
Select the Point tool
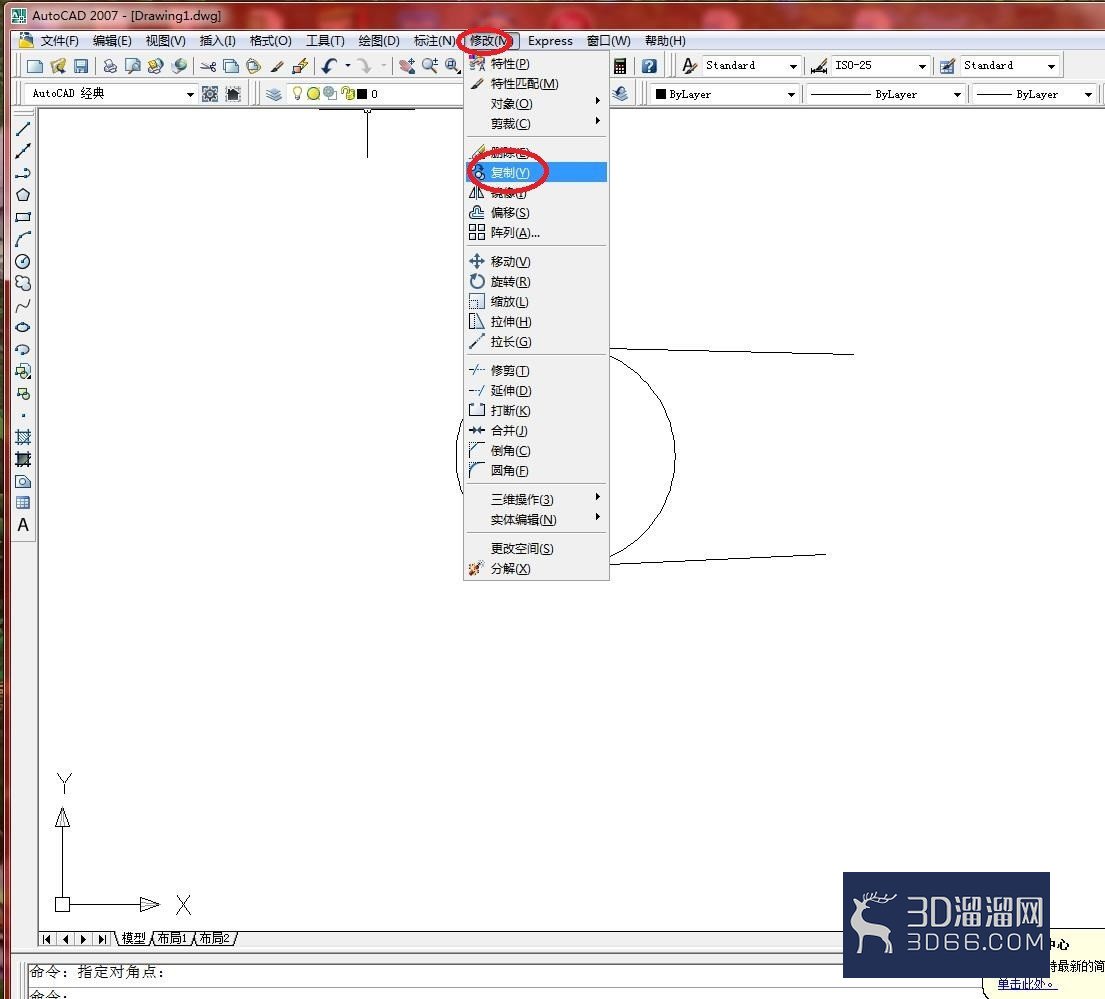coord(23,416)
